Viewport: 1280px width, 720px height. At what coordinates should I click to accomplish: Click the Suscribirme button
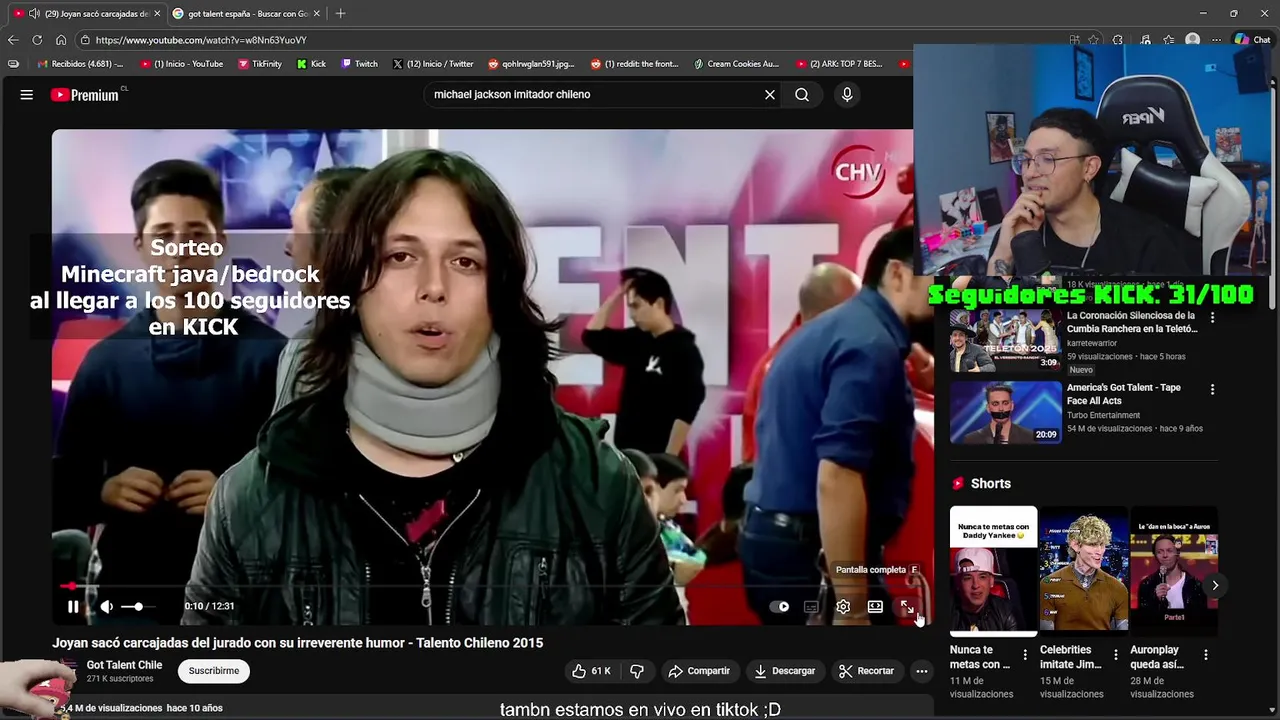[x=214, y=671]
